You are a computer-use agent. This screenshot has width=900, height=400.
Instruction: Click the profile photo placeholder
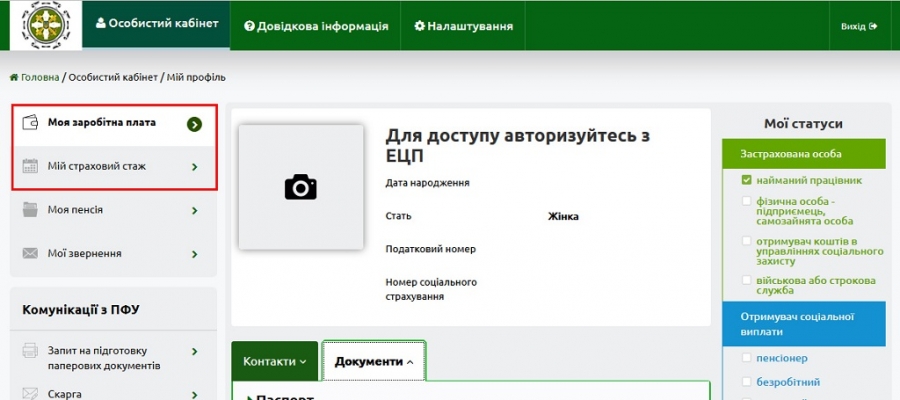[x=301, y=187]
